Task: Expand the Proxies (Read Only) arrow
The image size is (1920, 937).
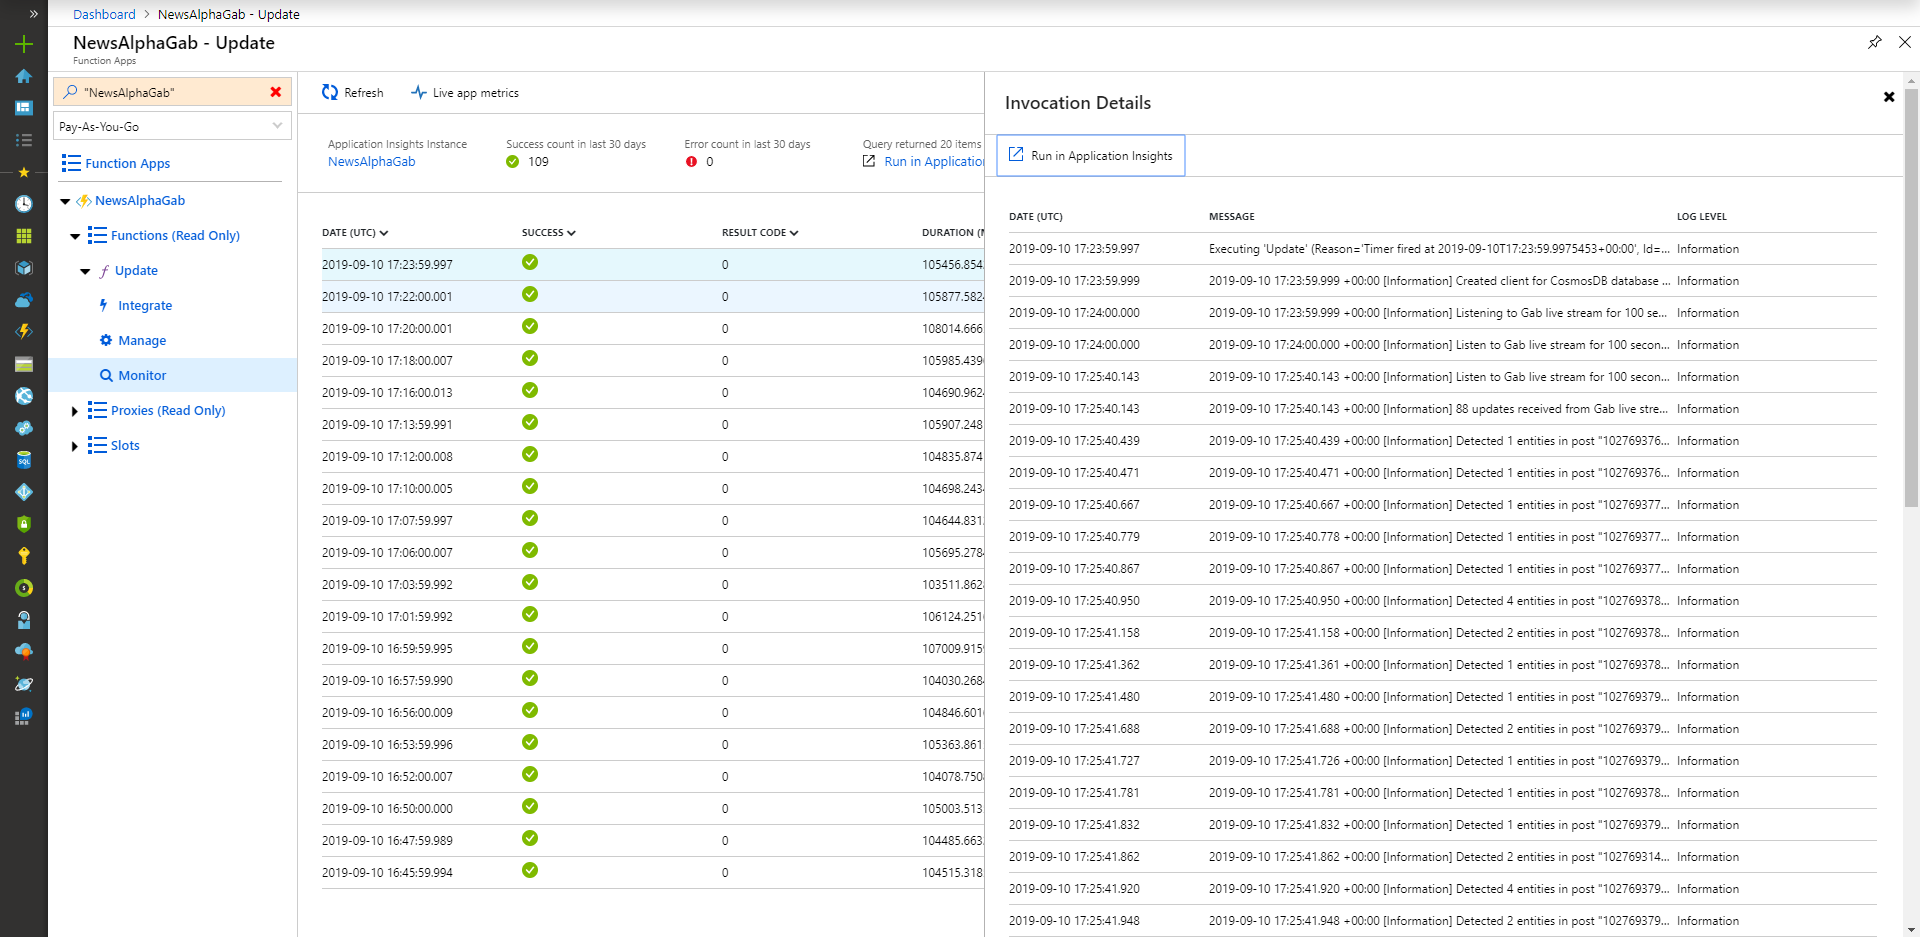Action: pos(75,411)
